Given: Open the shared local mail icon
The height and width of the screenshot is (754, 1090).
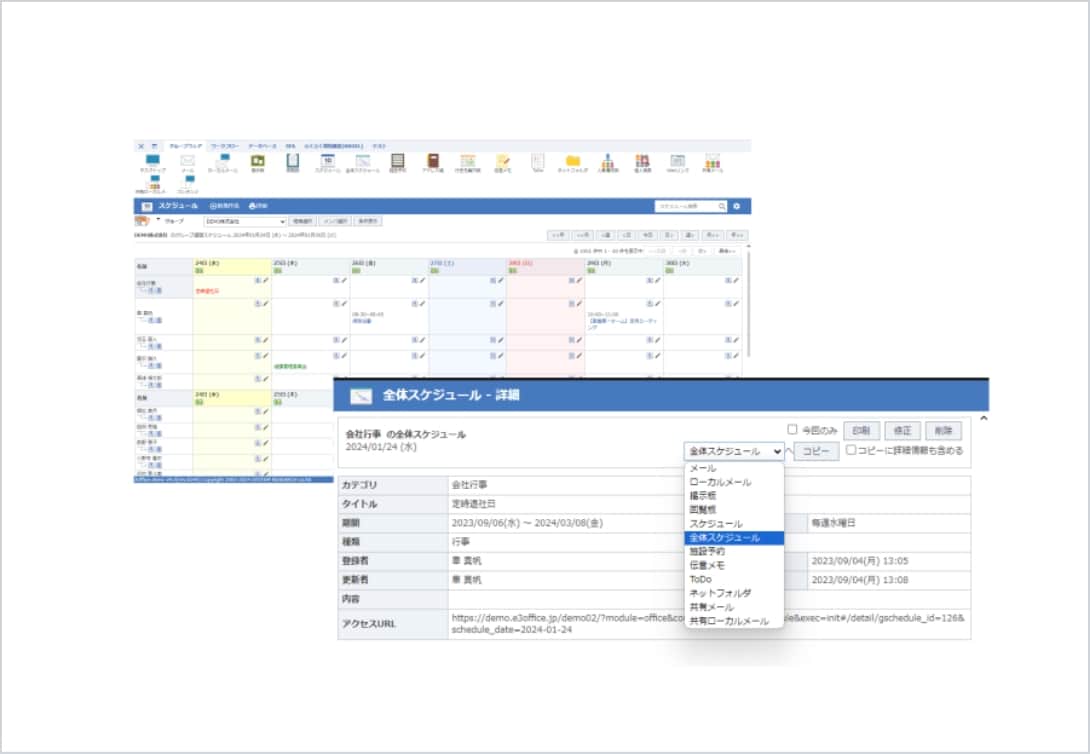Looking at the screenshot, I should coord(154,183).
